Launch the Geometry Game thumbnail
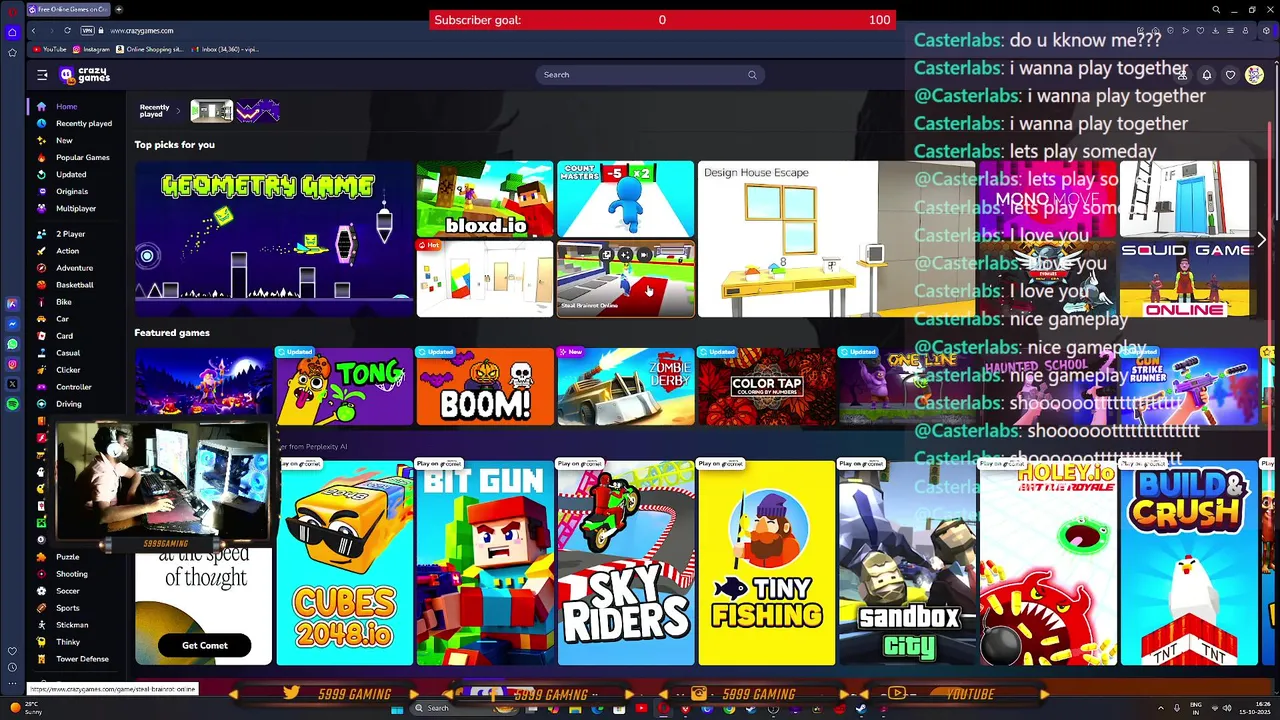Image resolution: width=1280 pixels, height=720 pixels. (273, 239)
